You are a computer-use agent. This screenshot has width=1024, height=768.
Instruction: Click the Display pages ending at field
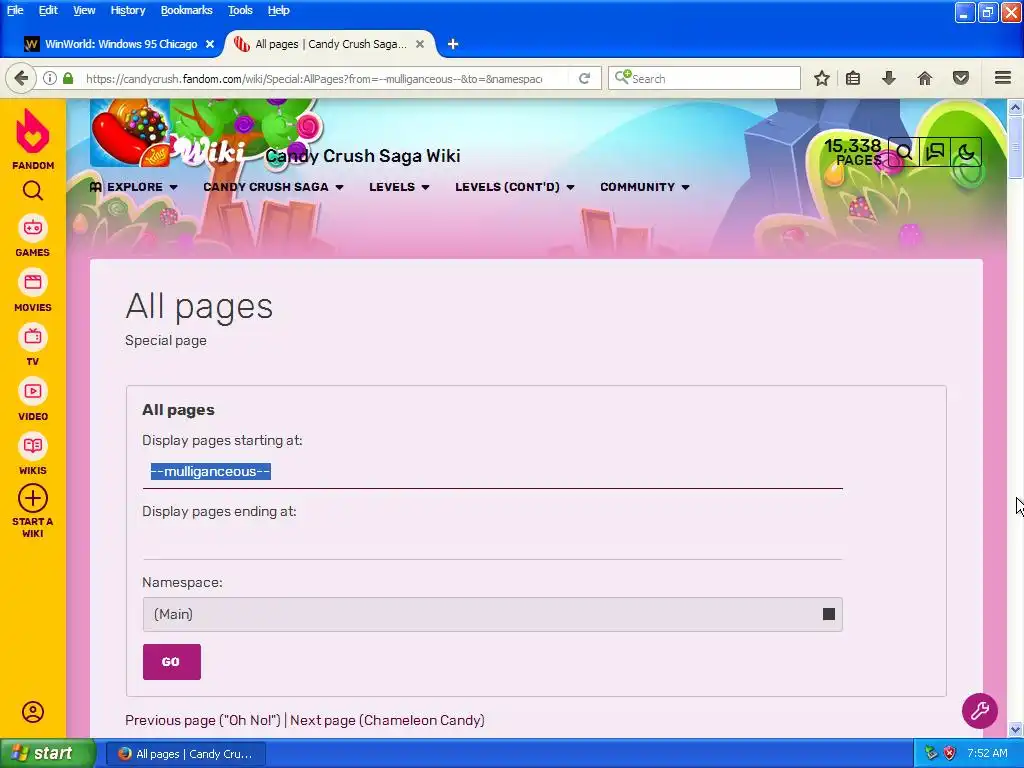point(492,543)
